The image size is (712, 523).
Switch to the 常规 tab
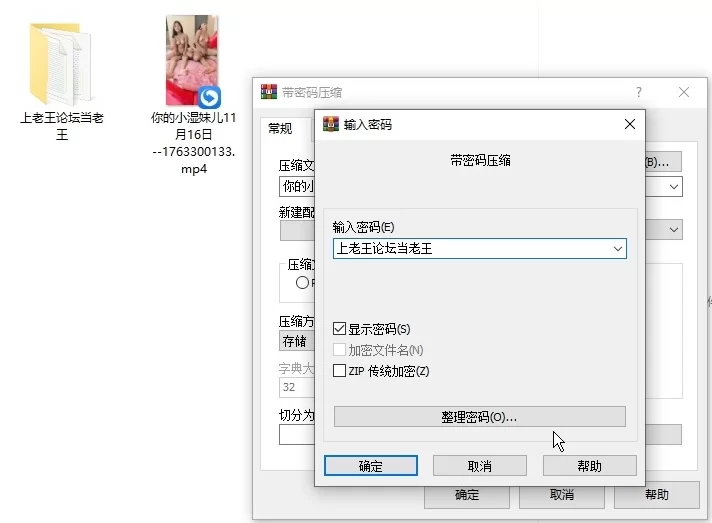[x=279, y=128]
